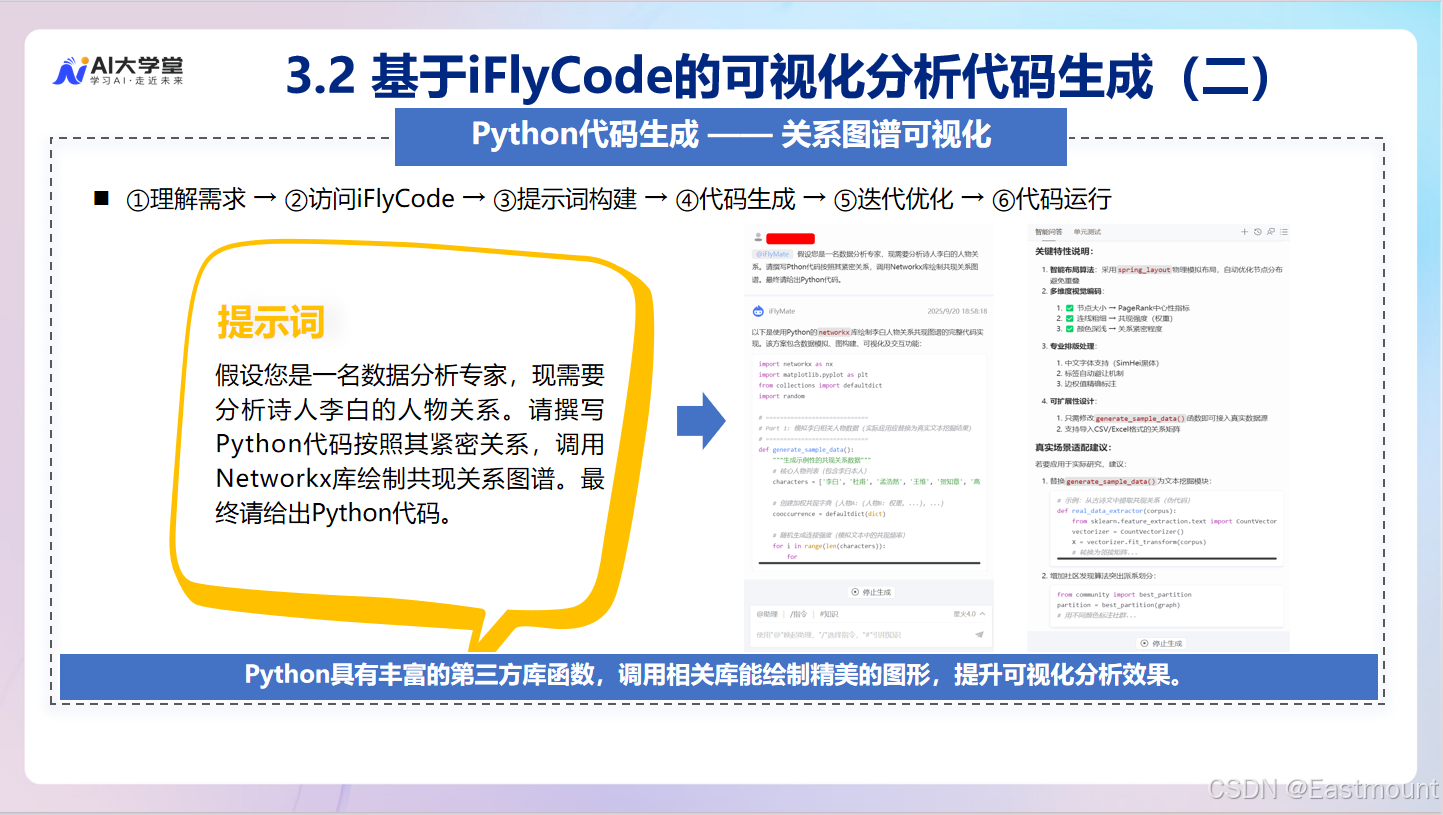Switch to the 智能问答 tab
Viewport: 1443px width, 815px height.
tap(1049, 232)
